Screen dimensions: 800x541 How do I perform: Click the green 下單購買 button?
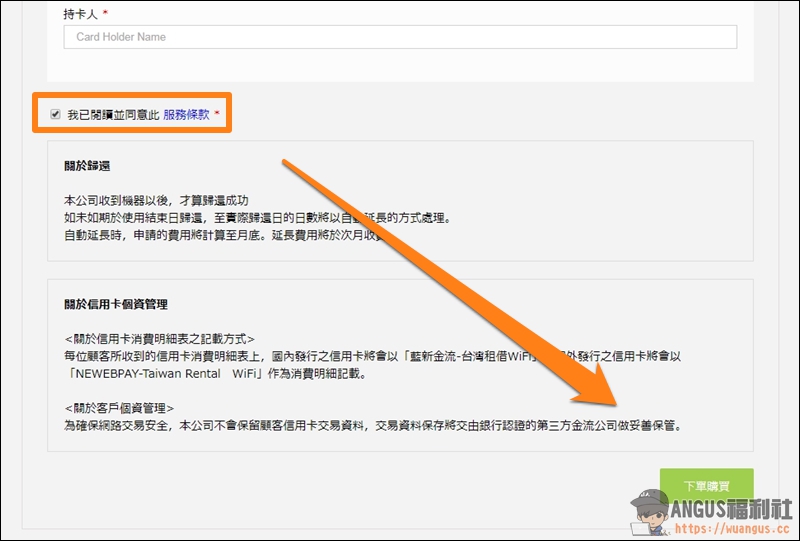click(x=706, y=486)
